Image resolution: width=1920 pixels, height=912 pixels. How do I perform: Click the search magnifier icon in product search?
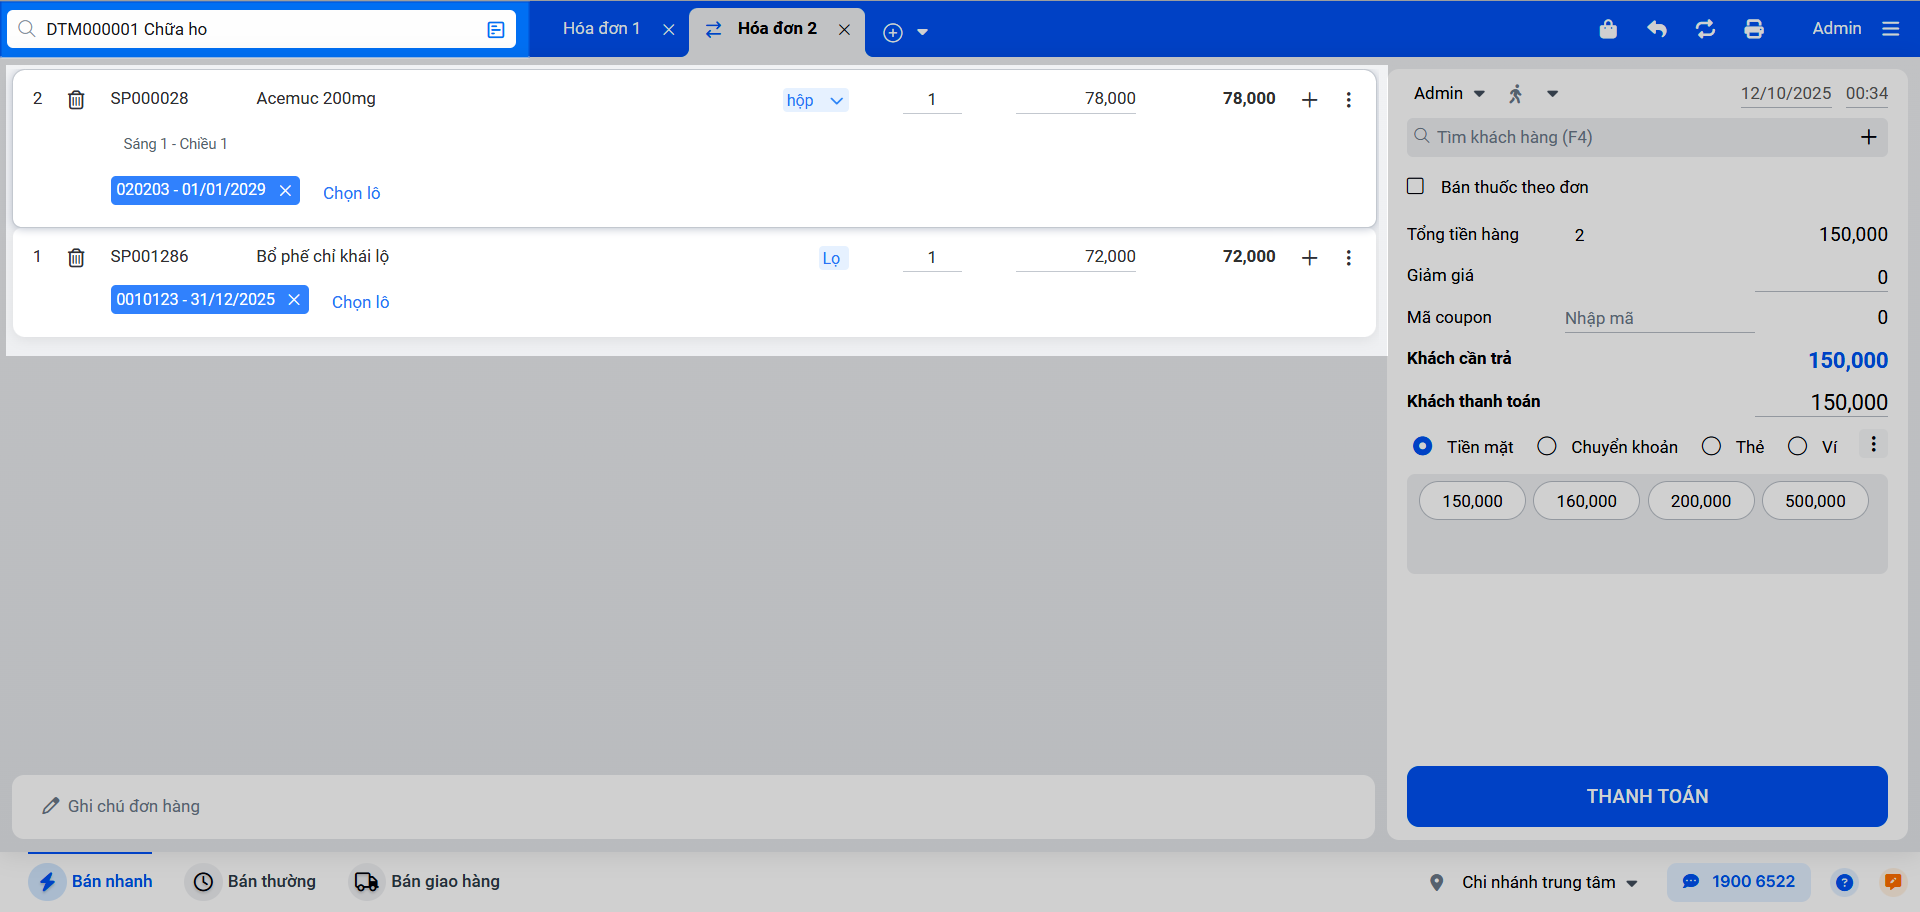tap(27, 29)
